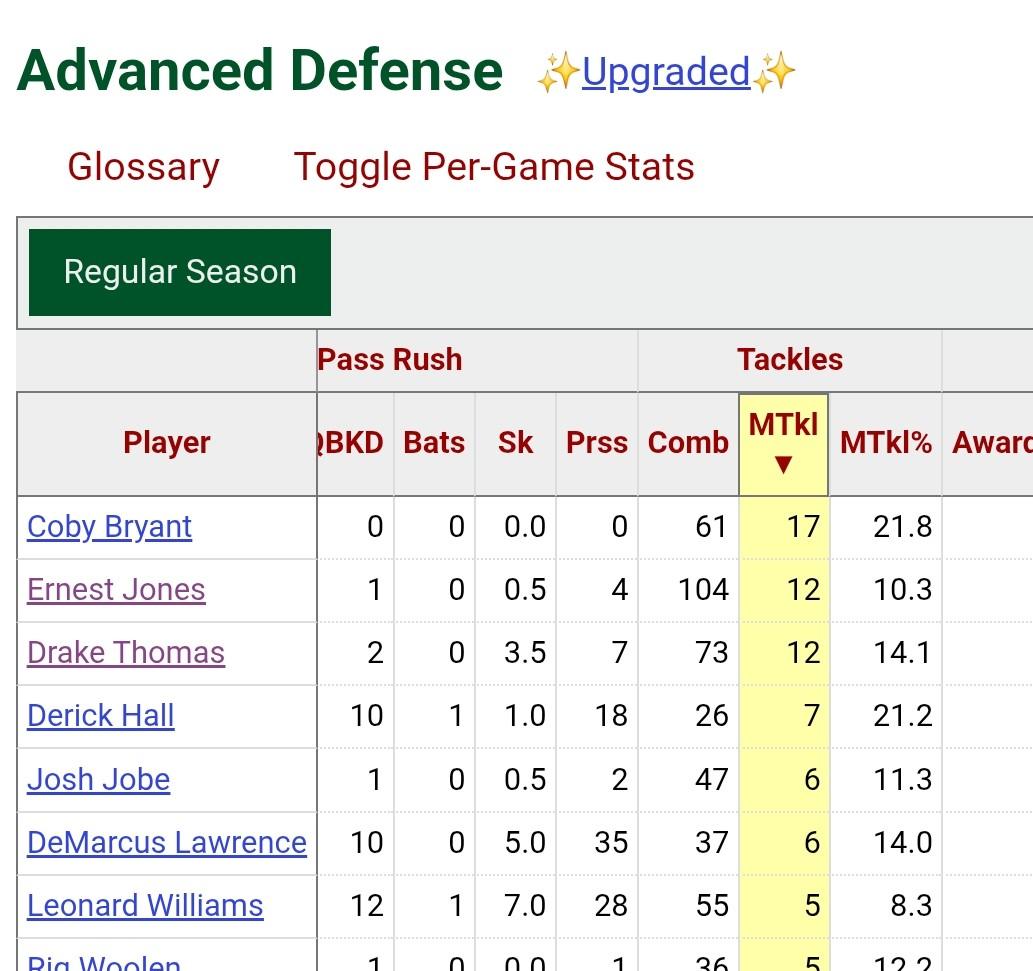
Task: Open Drake Thomas player page
Action: (x=126, y=653)
